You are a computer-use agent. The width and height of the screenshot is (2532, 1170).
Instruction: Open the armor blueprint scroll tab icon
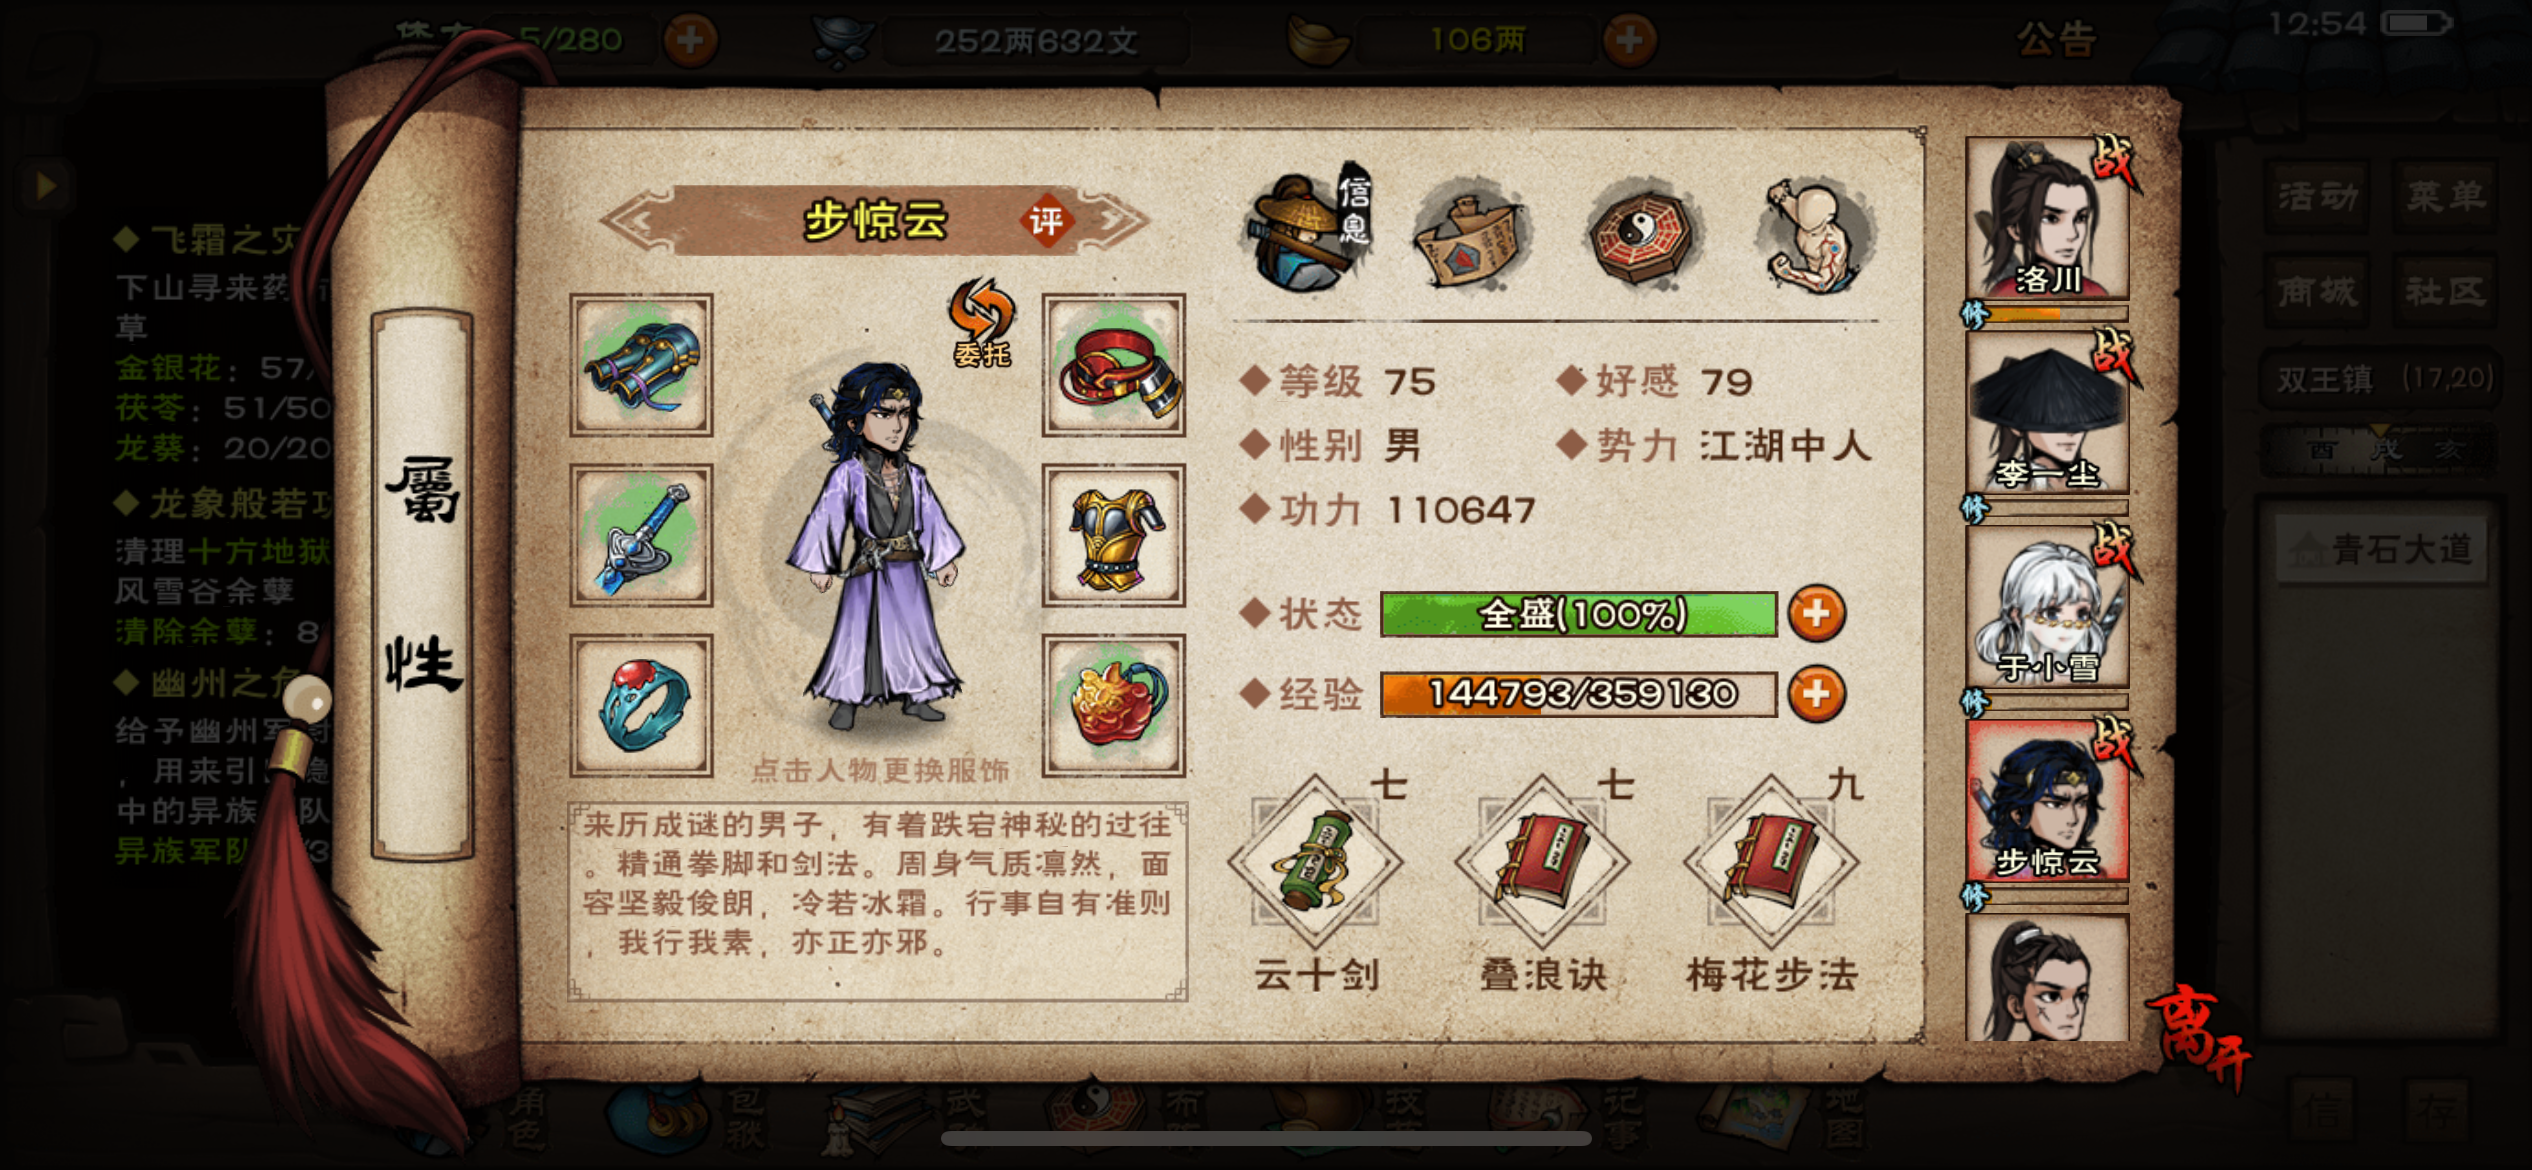1470,238
